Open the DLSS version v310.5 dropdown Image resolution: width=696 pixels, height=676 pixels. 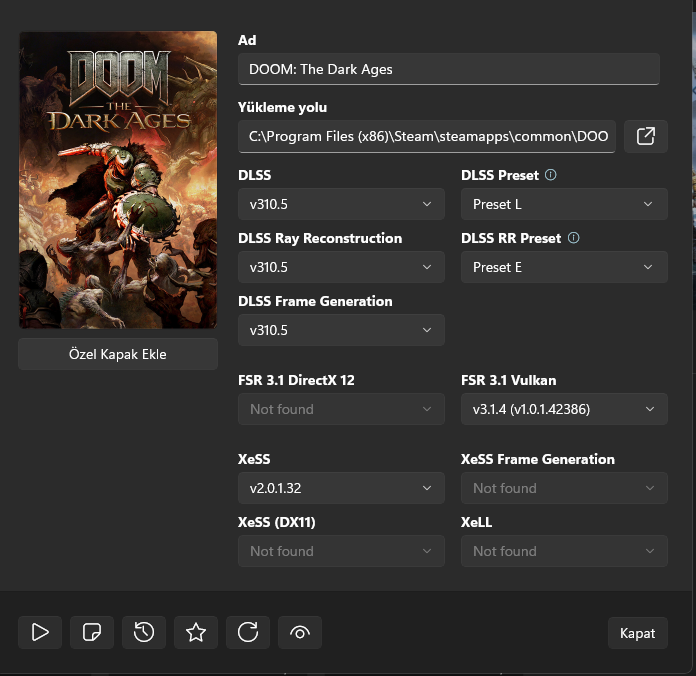pos(341,204)
